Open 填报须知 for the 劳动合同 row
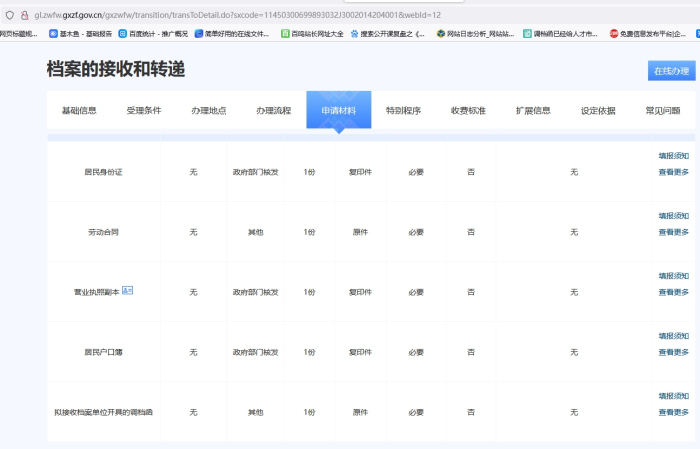 click(x=674, y=216)
